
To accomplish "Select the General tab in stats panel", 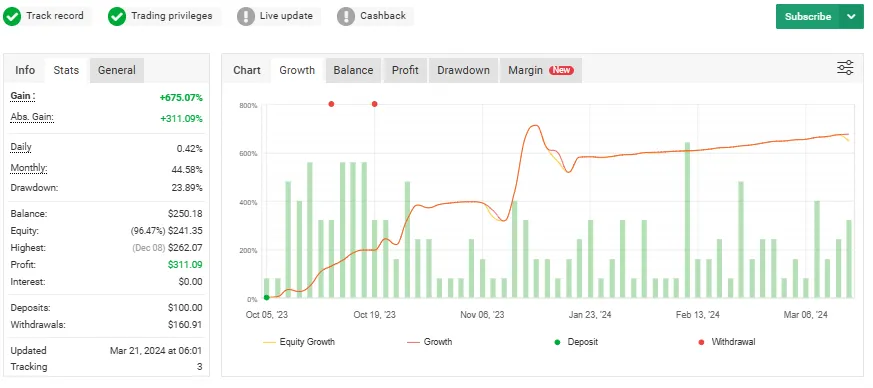I will point(117,70).
